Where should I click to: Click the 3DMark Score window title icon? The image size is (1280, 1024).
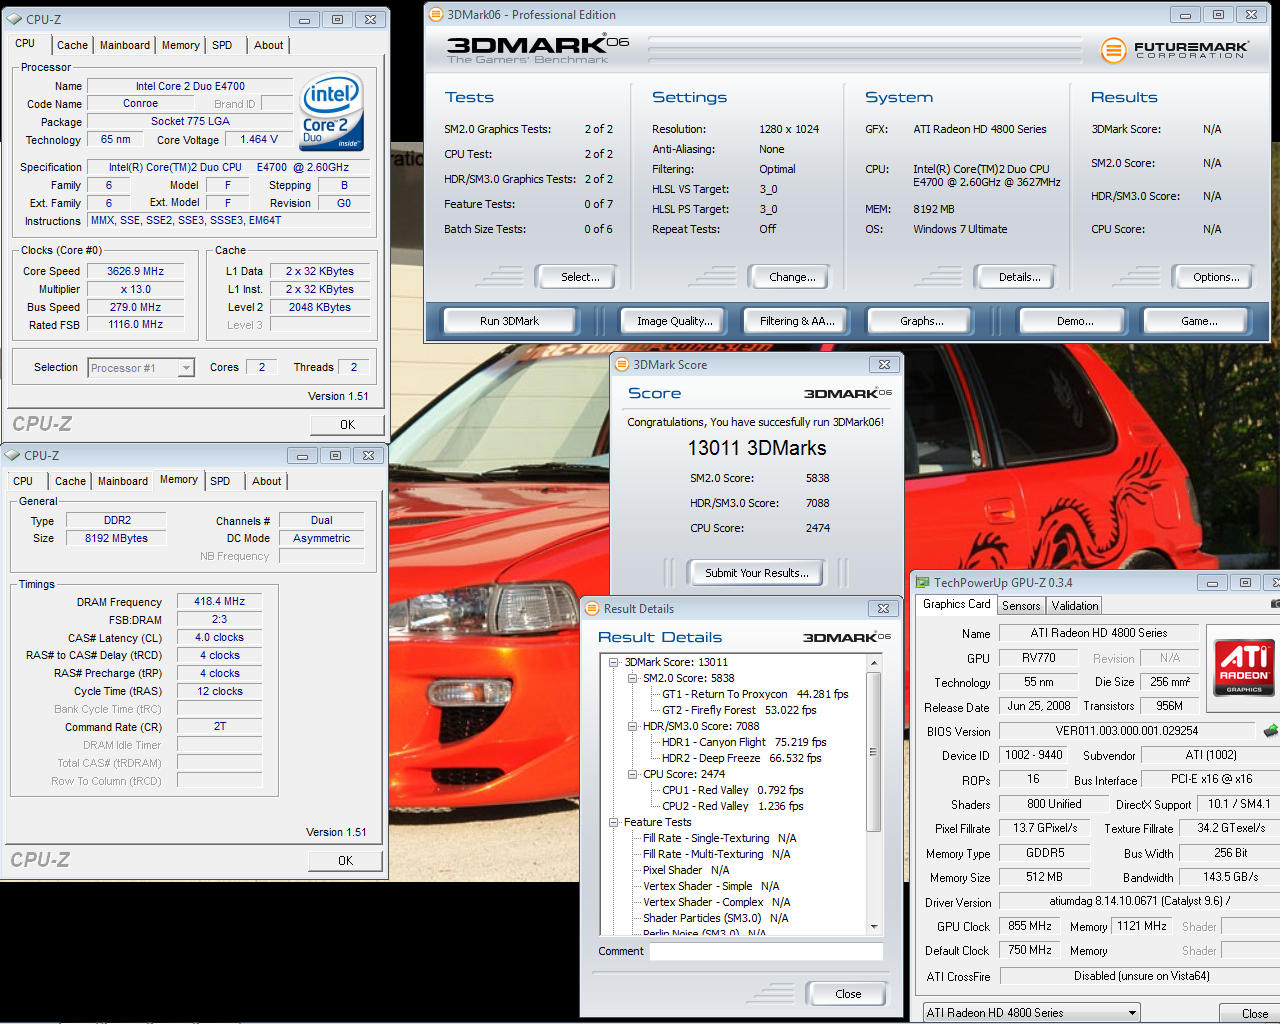621,364
